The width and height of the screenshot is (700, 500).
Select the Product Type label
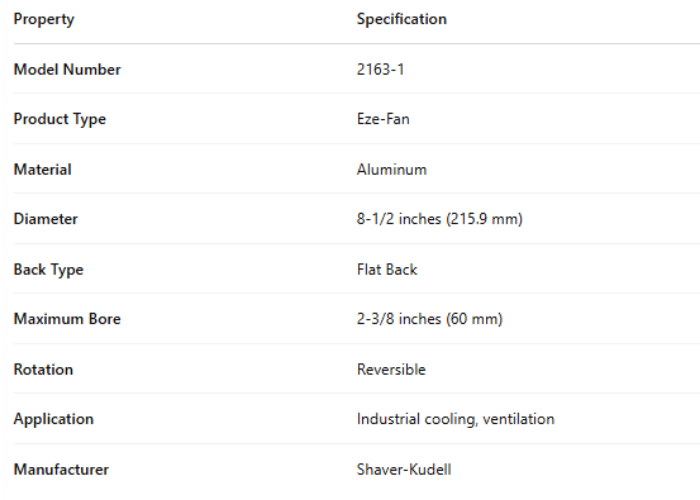(x=59, y=119)
